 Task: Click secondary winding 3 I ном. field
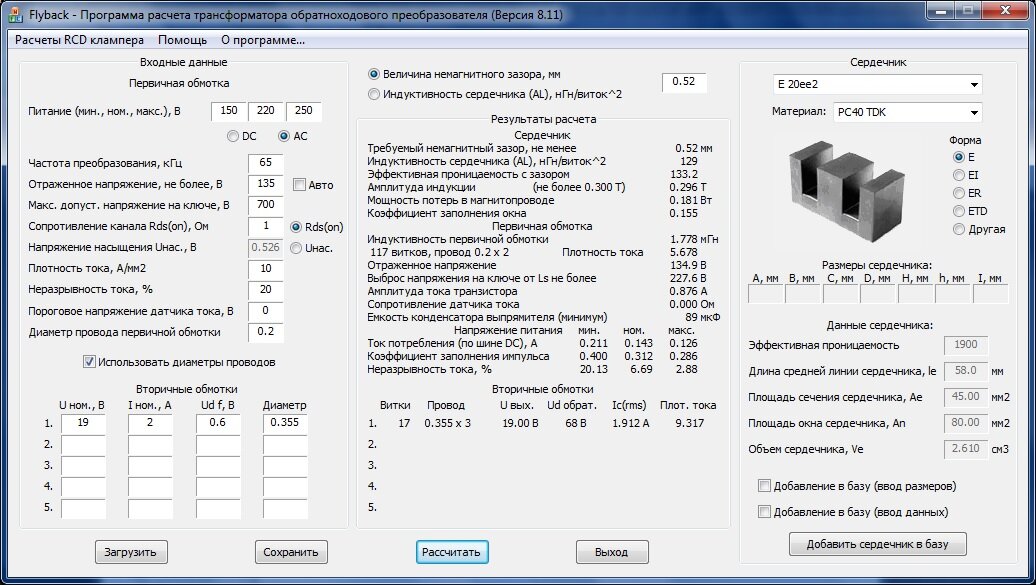tap(150, 465)
